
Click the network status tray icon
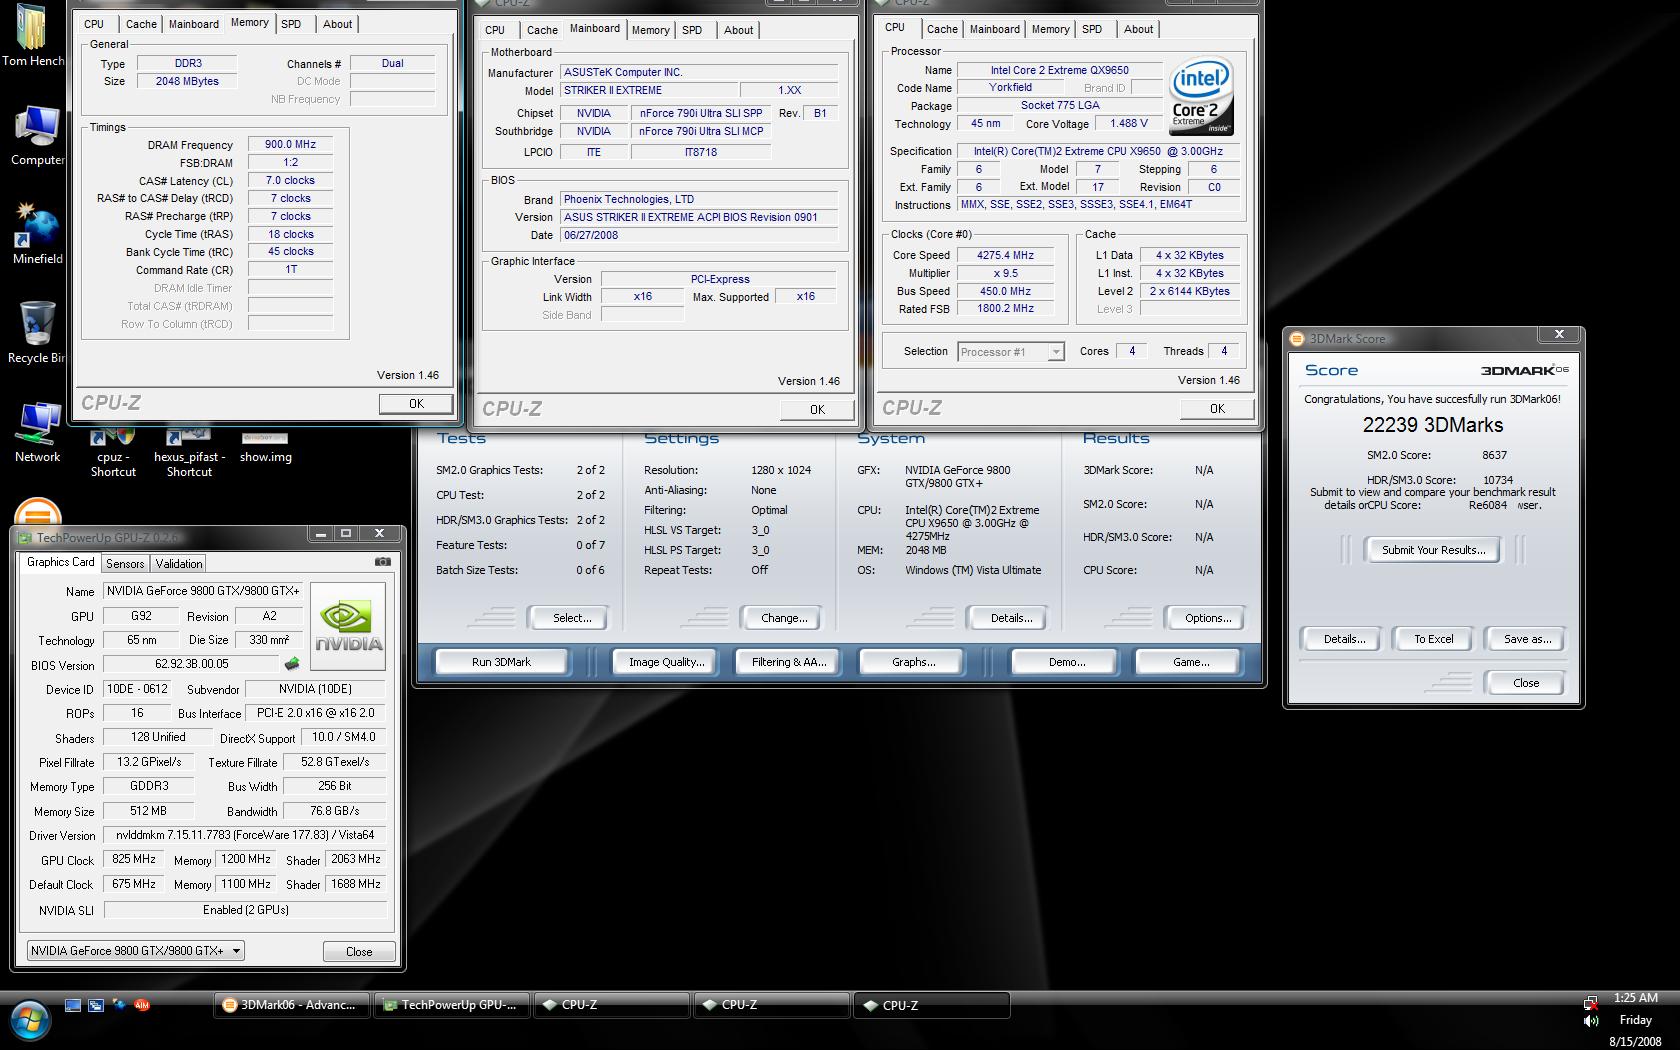pyautogui.click(x=1591, y=1001)
